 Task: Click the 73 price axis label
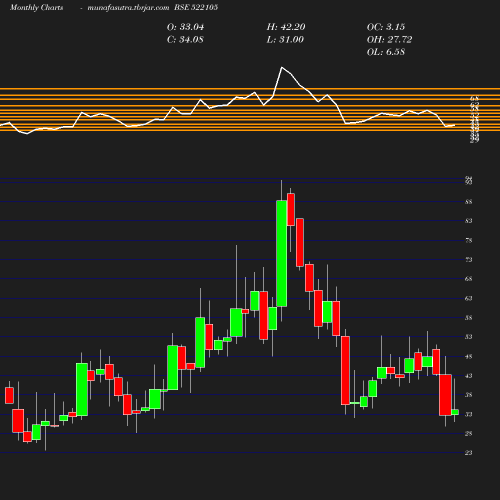click(469, 259)
